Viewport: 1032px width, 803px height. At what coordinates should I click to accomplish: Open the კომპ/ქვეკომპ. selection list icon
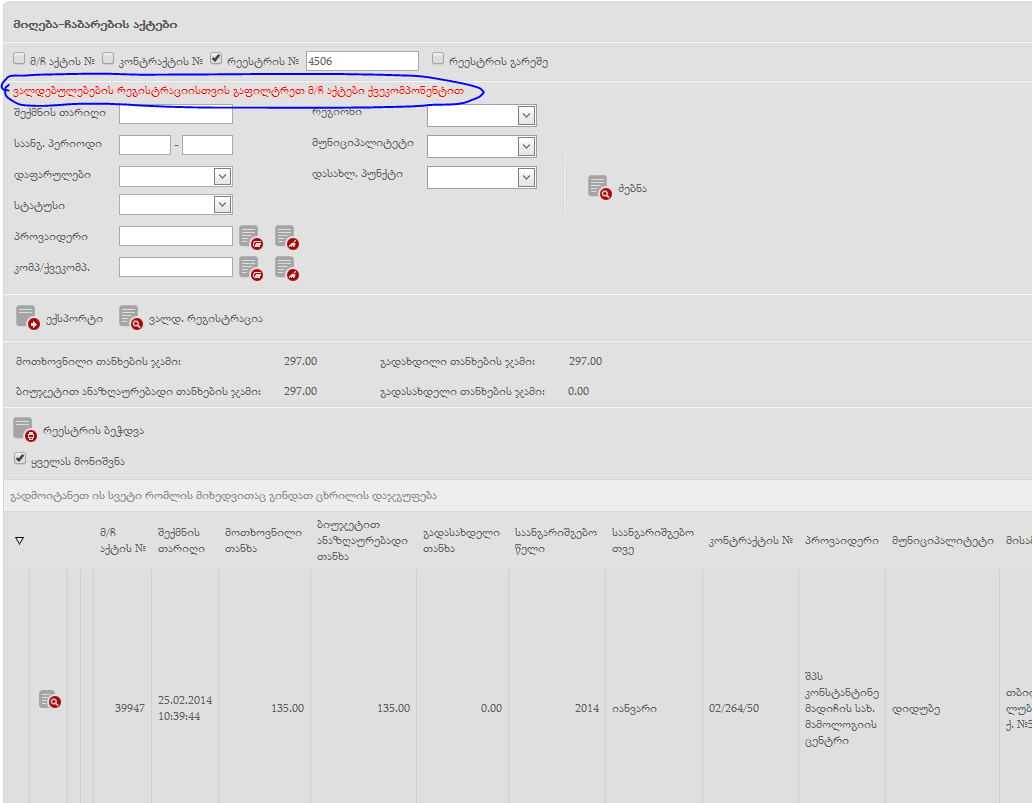[250, 268]
